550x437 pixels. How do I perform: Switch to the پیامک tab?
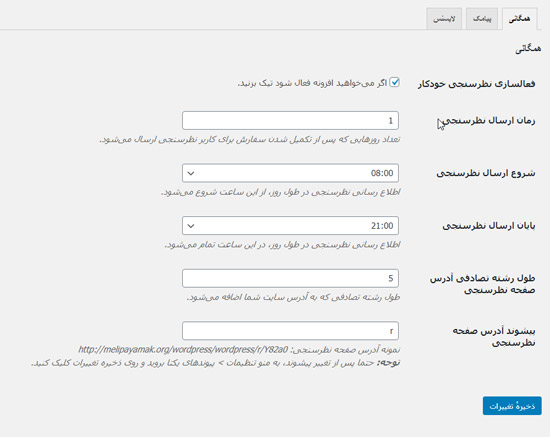click(x=482, y=19)
